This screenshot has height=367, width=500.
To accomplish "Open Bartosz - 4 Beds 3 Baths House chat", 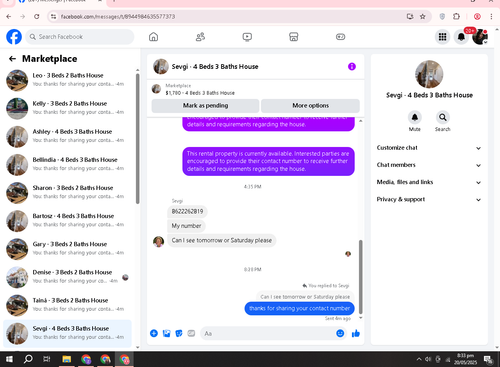I will point(67,221).
